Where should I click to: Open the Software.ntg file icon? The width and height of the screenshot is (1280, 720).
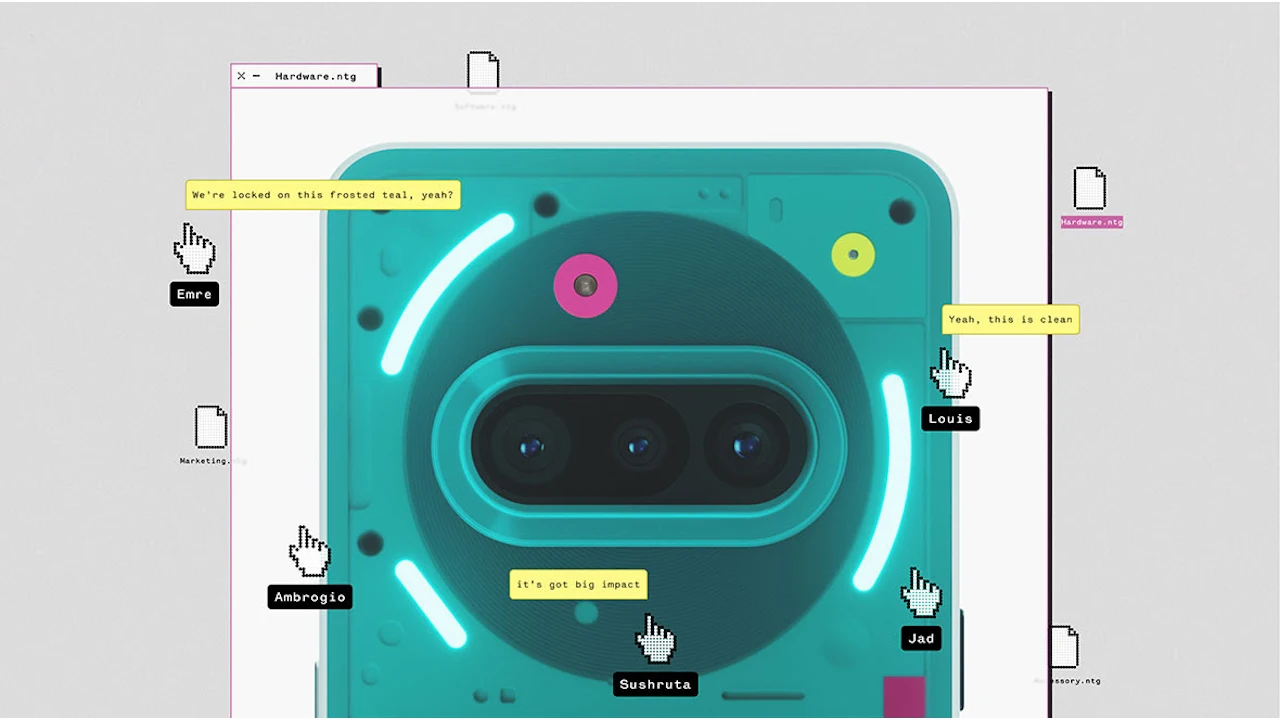[x=483, y=72]
